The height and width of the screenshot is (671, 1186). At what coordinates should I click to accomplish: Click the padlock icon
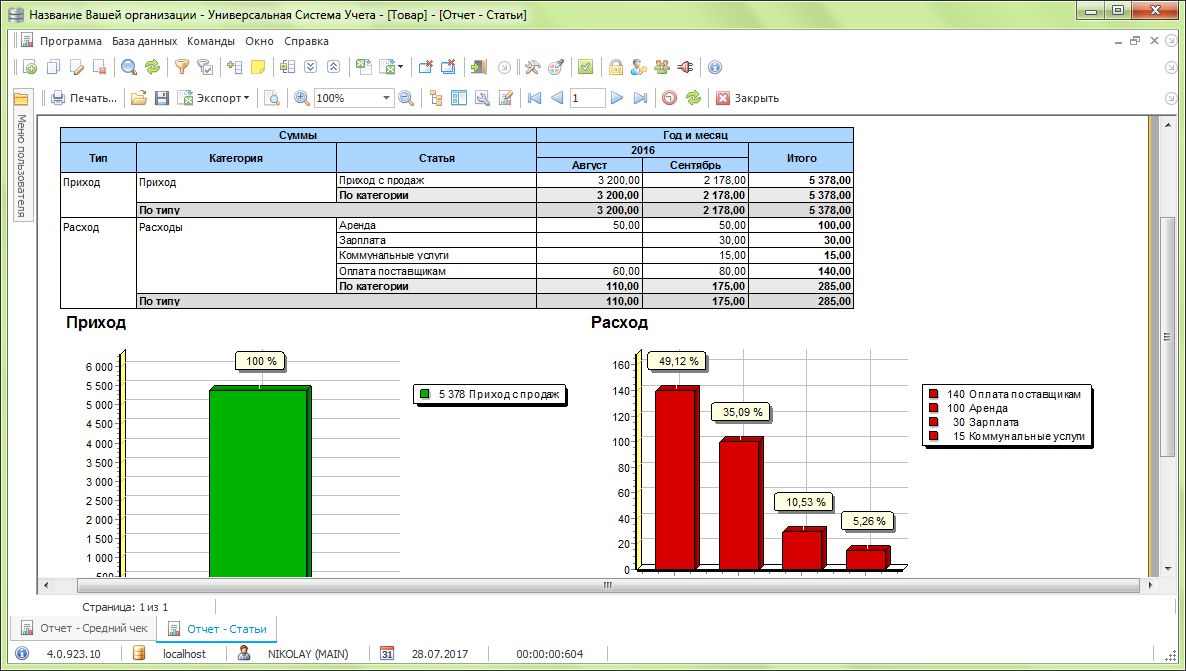click(x=616, y=67)
